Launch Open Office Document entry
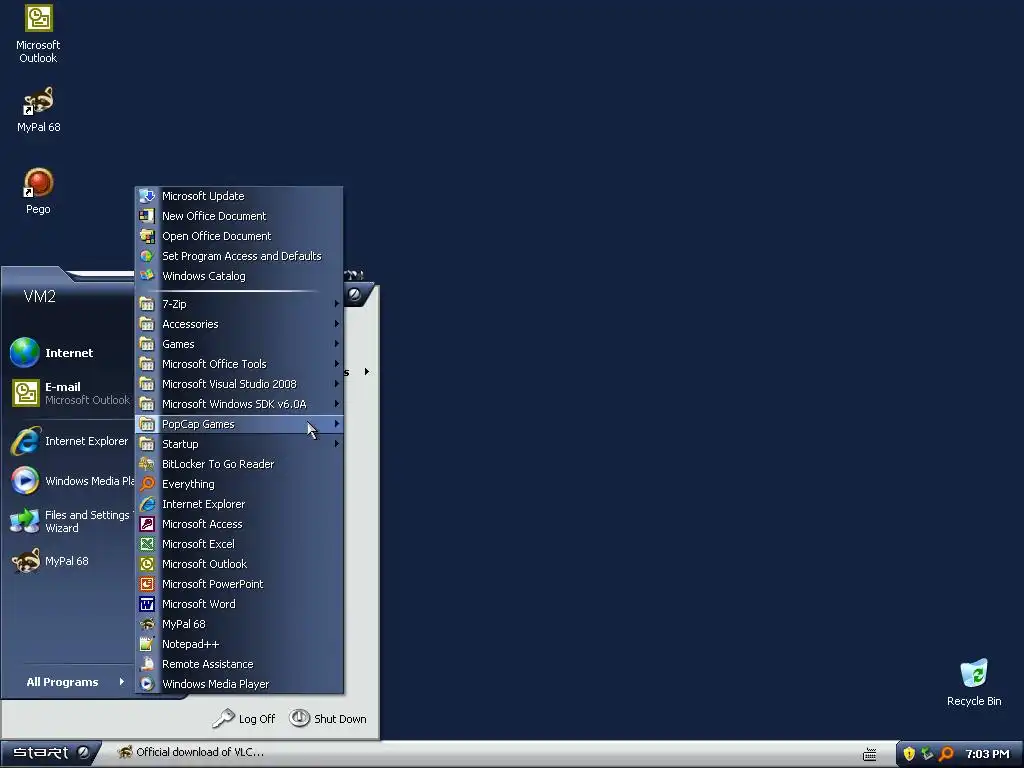Viewport: 1024px width, 768px height. pyautogui.click(x=238, y=236)
